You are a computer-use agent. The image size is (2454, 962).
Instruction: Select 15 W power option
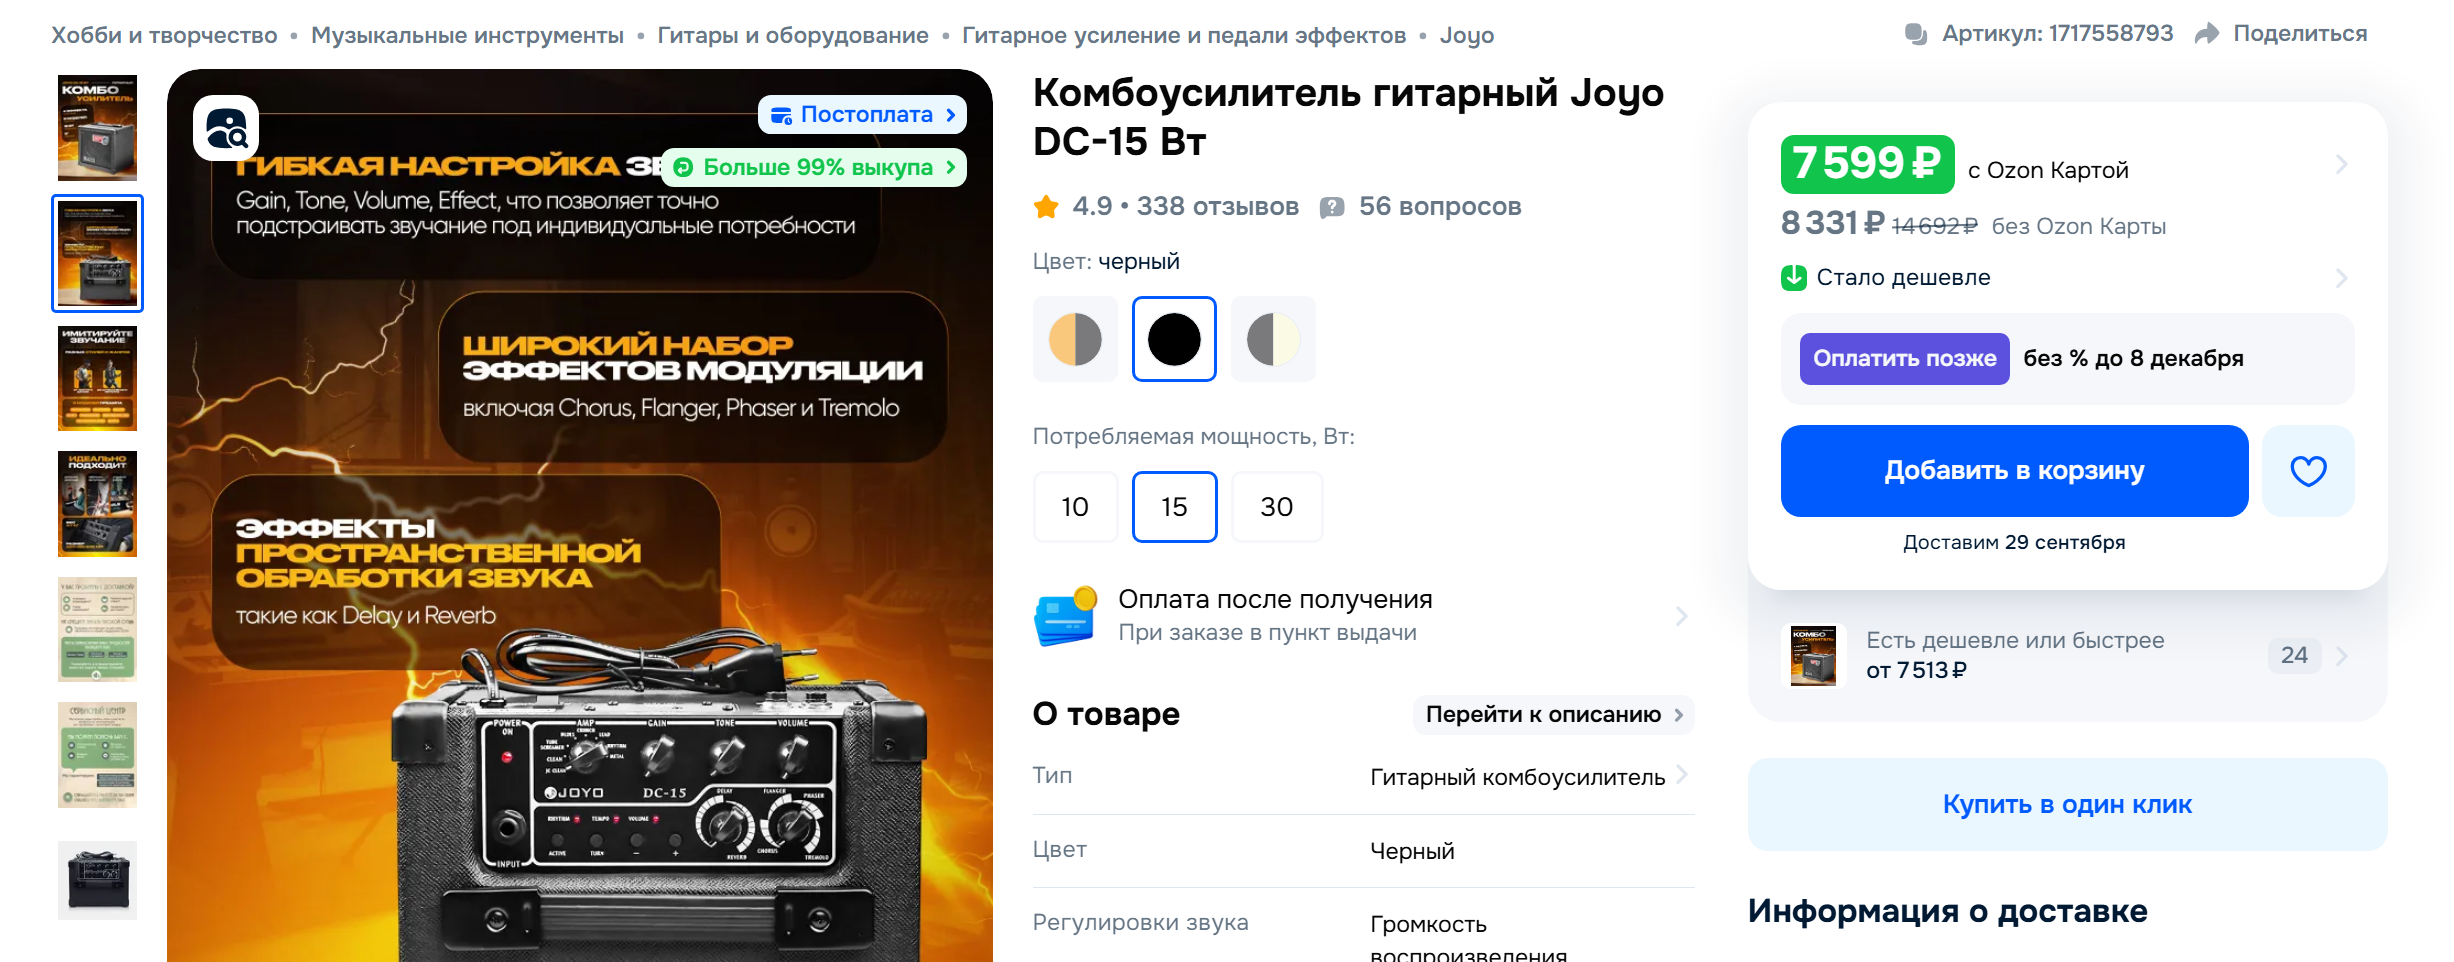pos(1174,507)
